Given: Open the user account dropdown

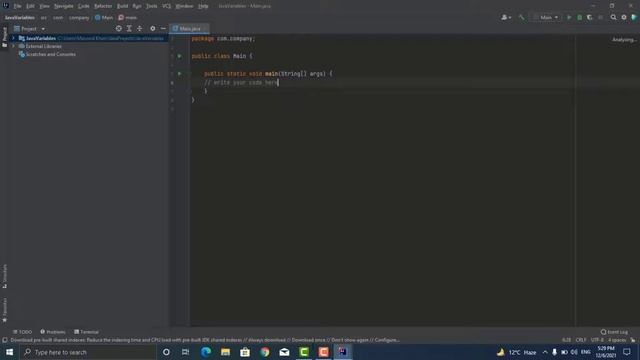Looking at the screenshot, I should tap(506, 18).
